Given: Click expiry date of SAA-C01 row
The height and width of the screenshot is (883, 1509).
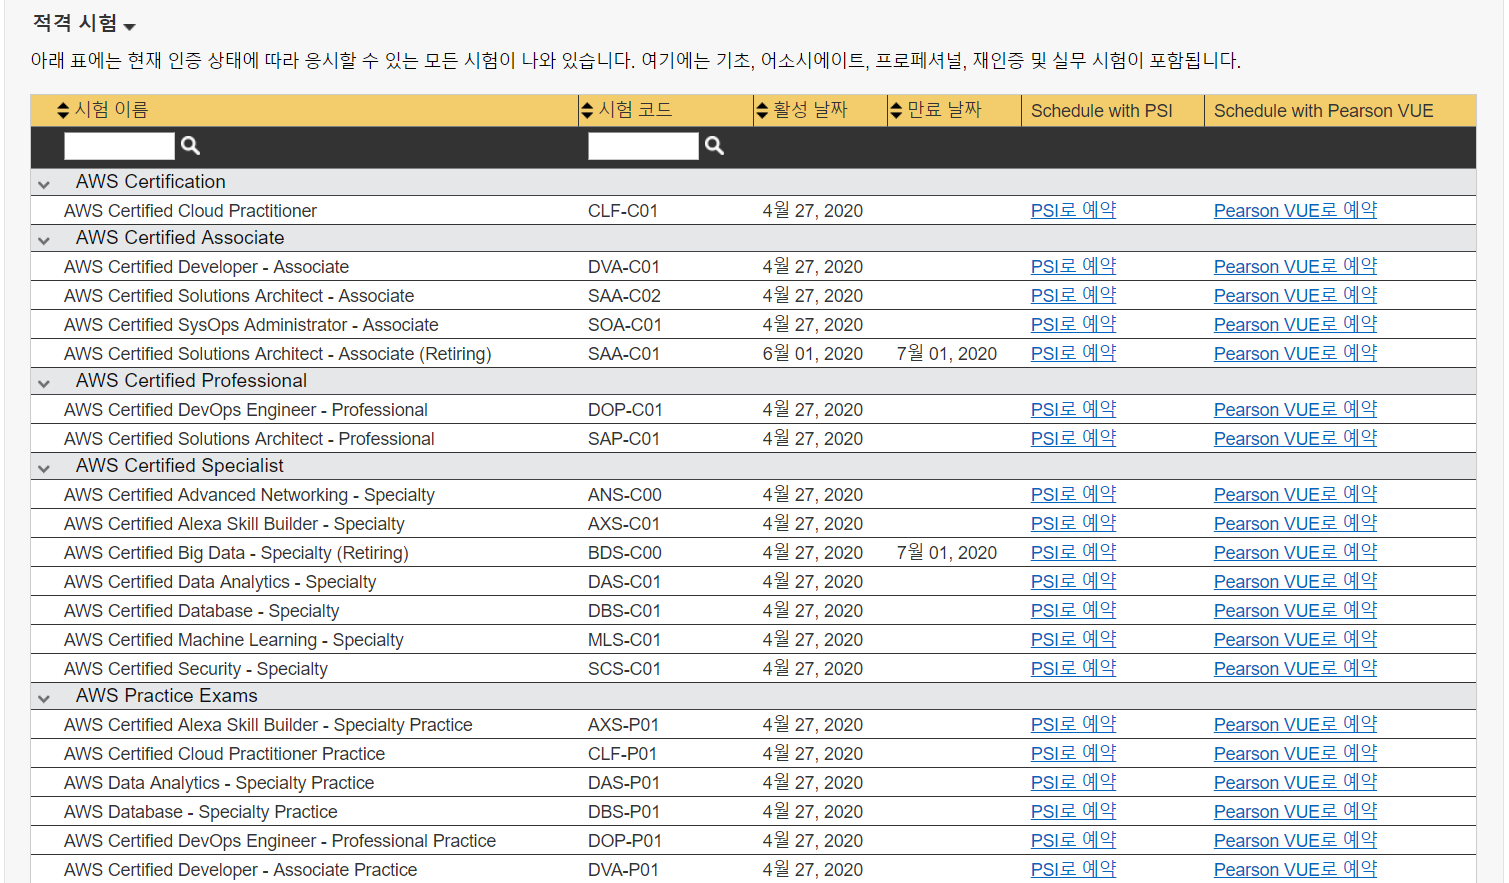Looking at the screenshot, I should (x=947, y=354).
